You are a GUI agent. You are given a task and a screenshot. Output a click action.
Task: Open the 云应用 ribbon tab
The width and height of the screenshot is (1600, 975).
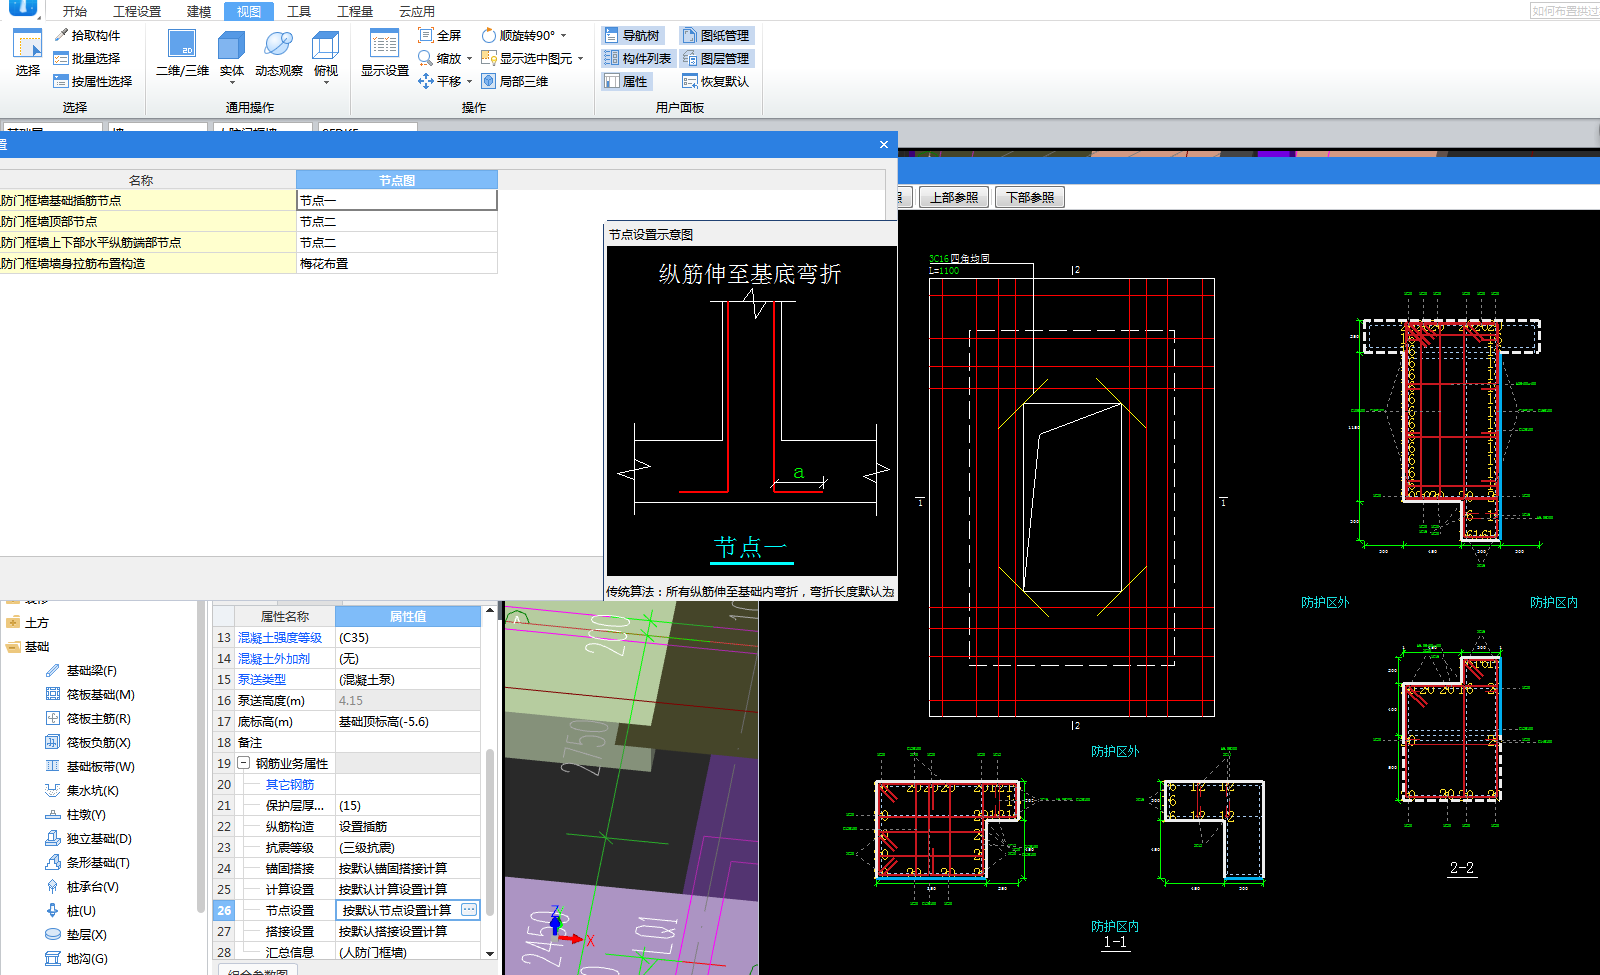click(417, 12)
